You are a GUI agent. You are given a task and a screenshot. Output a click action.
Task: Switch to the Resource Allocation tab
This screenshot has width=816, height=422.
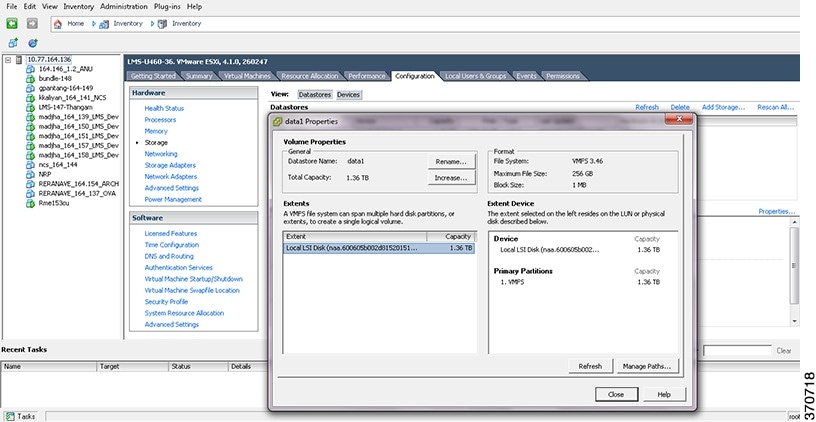coord(309,76)
